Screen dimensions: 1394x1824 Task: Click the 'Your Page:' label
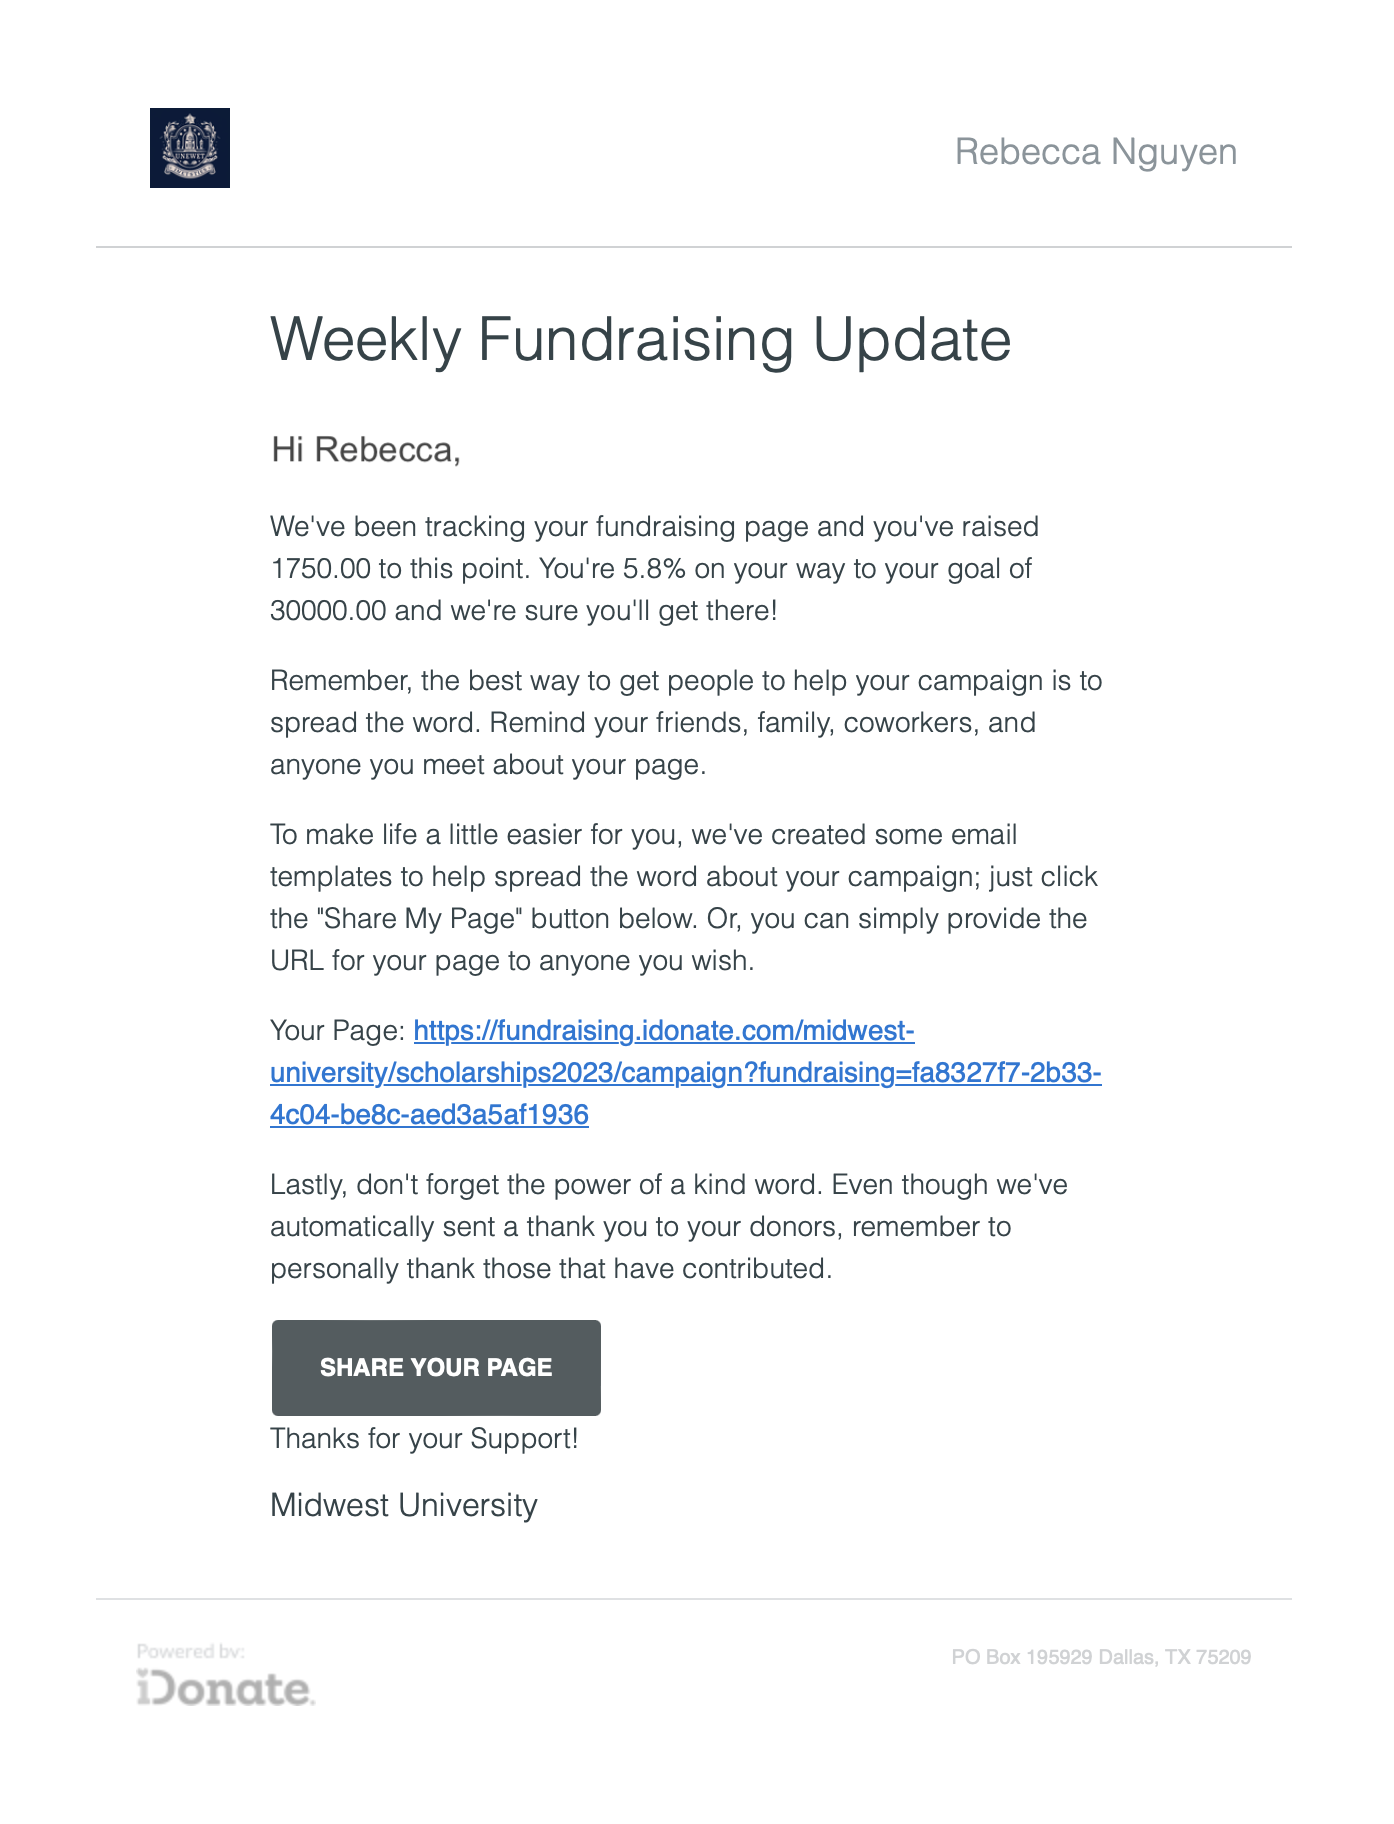click(338, 1030)
